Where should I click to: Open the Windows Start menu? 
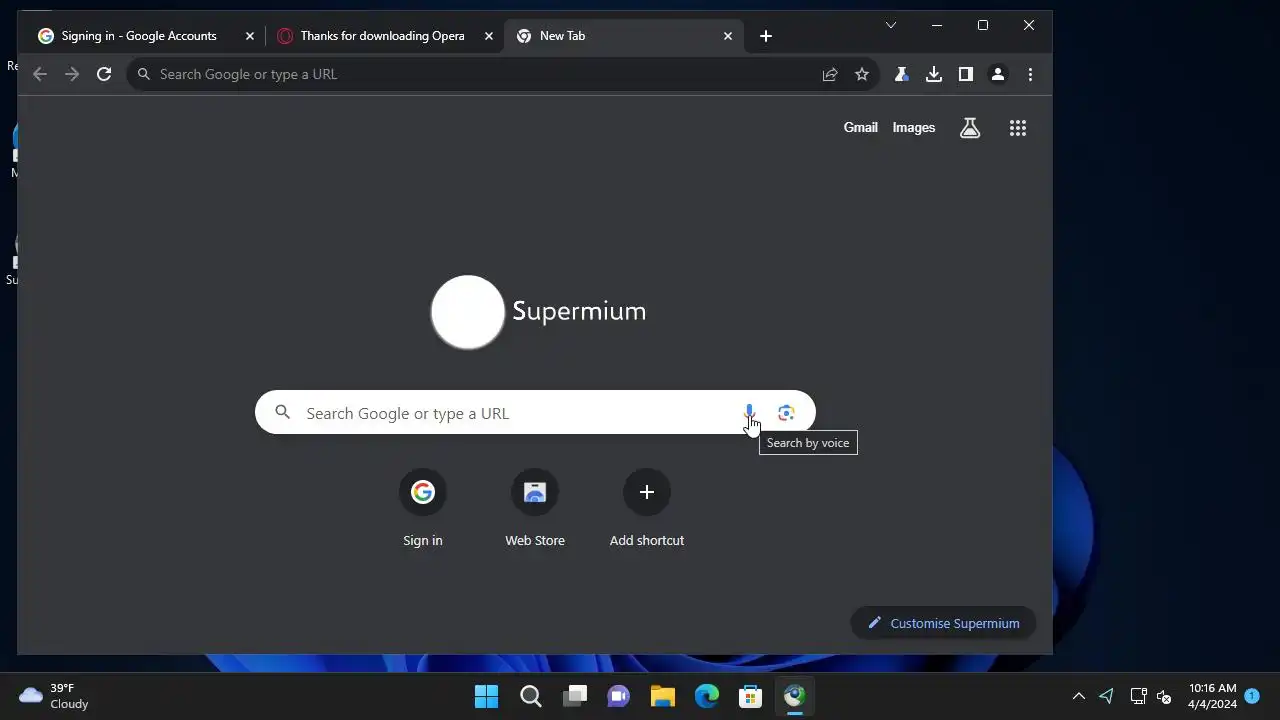coord(487,696)
